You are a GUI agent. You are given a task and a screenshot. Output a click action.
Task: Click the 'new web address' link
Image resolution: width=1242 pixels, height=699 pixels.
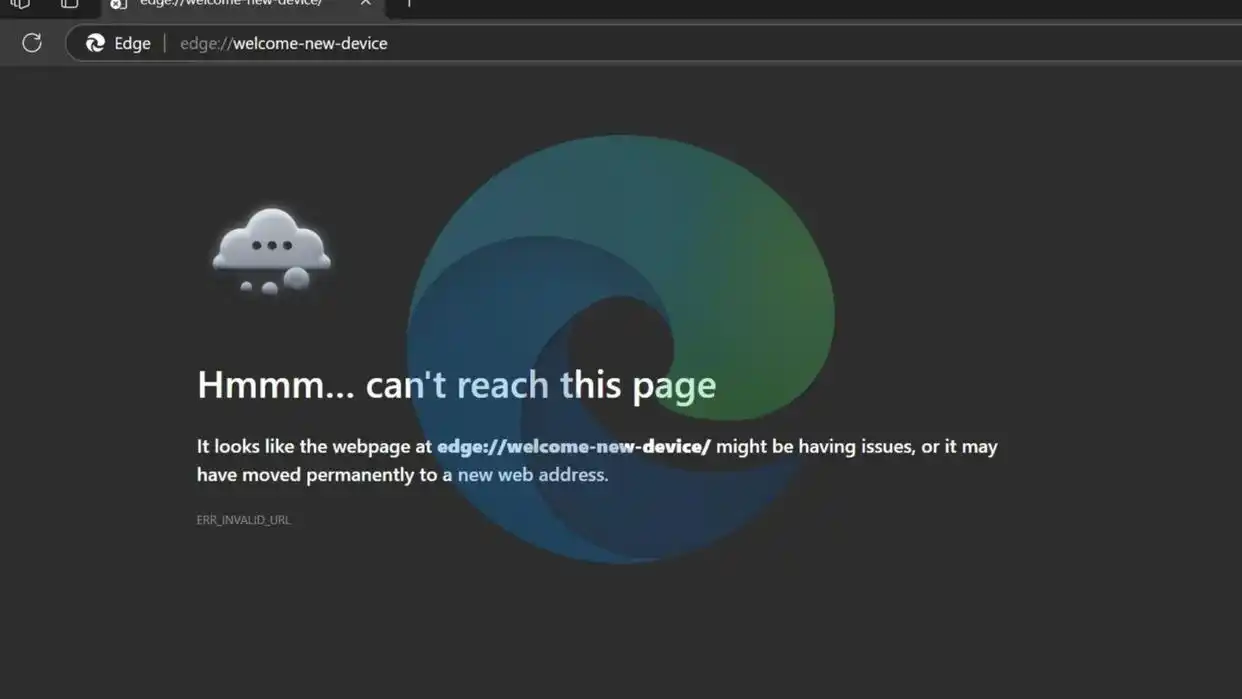(x=531, y=474)
